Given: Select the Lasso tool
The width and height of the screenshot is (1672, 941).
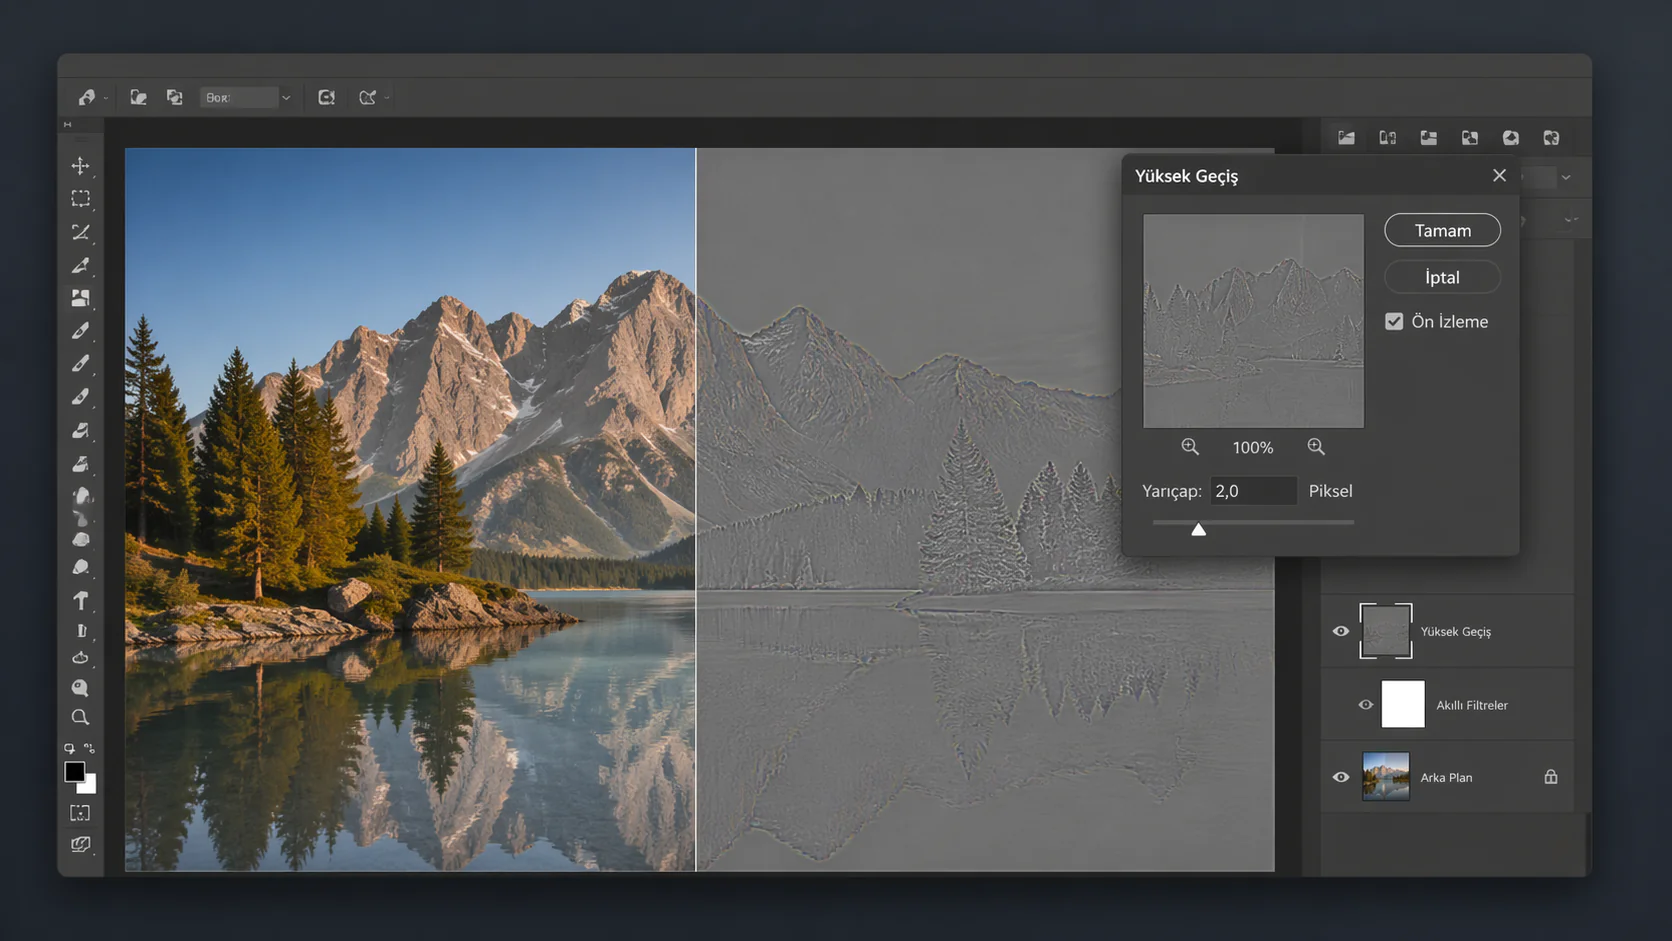Looking at the screenshot, I should tap(81, 233).
